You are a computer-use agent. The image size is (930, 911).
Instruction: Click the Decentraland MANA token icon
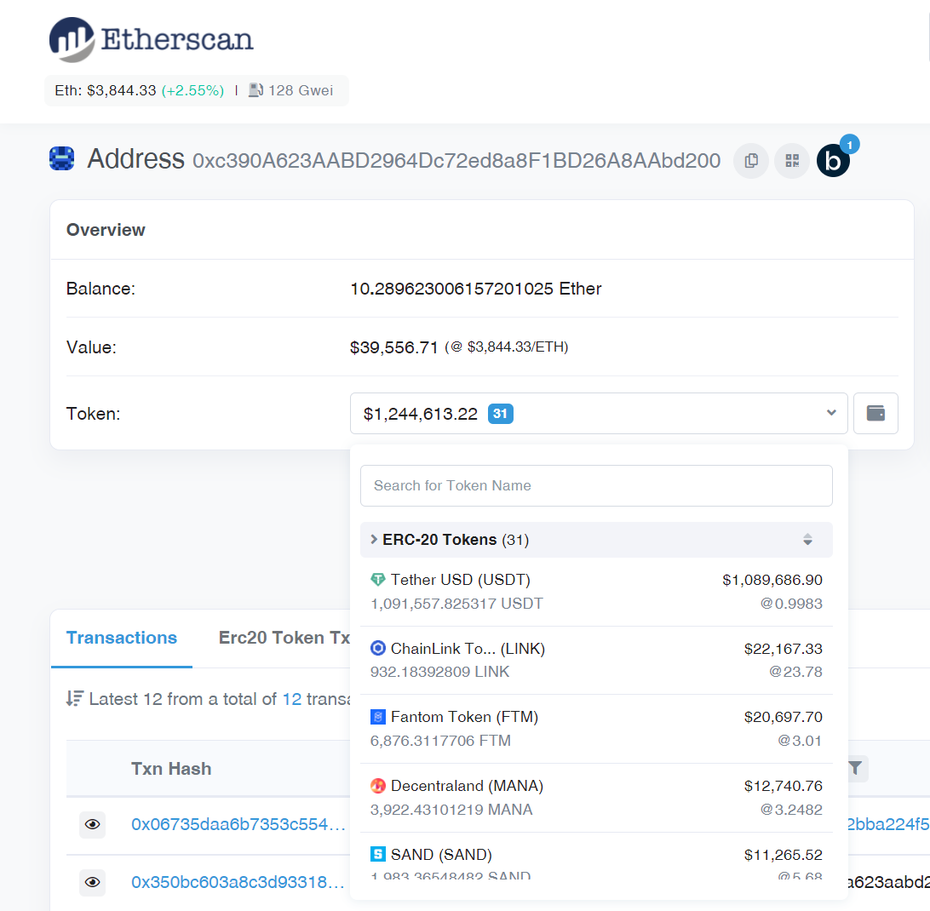[x=377, y=786]
